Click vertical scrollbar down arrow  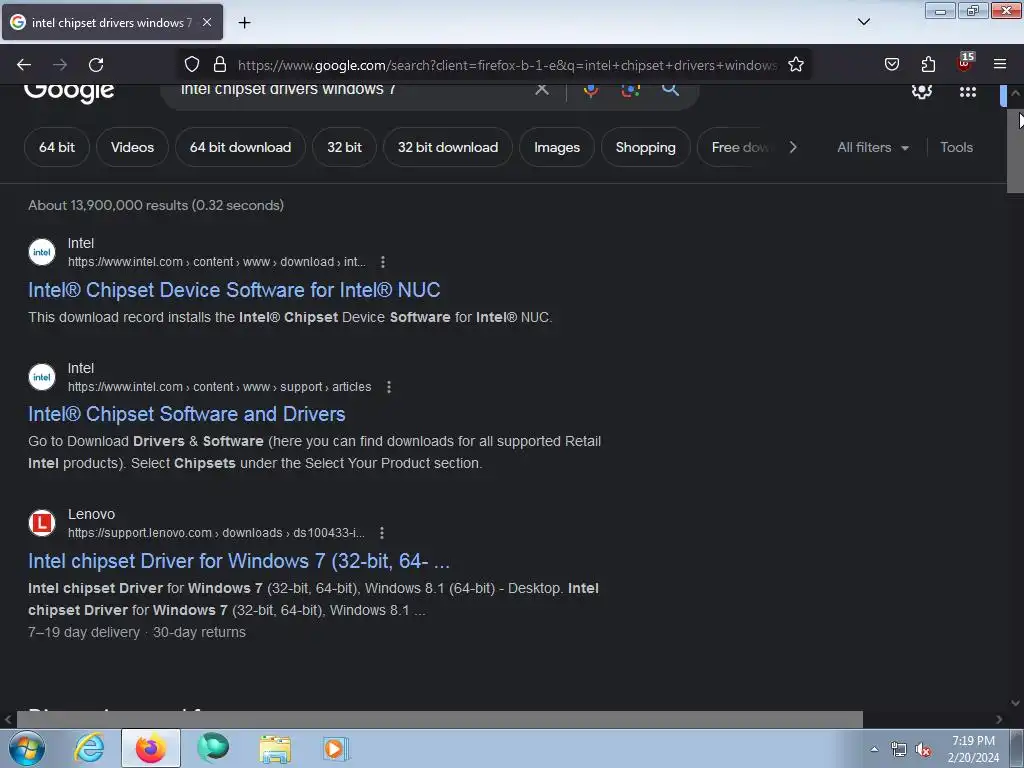click(1015, 703)
